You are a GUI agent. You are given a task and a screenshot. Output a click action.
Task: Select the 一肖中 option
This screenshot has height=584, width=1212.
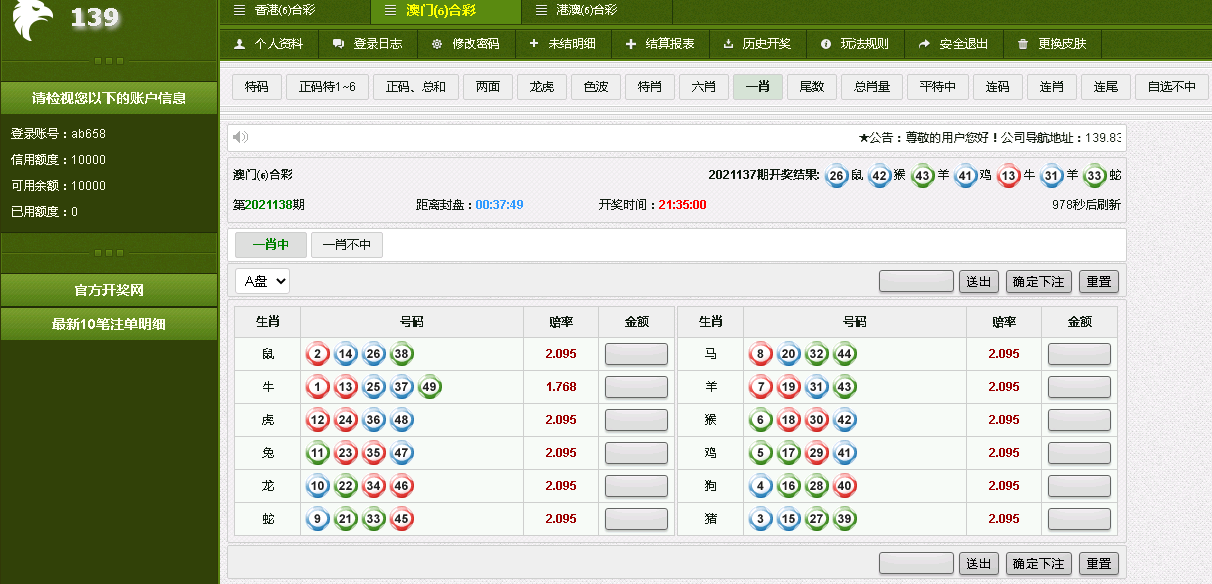[270, 244]
